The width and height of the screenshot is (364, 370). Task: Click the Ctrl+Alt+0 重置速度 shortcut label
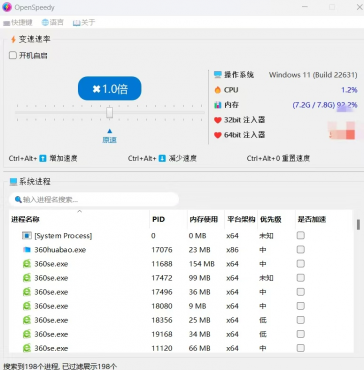278,158
